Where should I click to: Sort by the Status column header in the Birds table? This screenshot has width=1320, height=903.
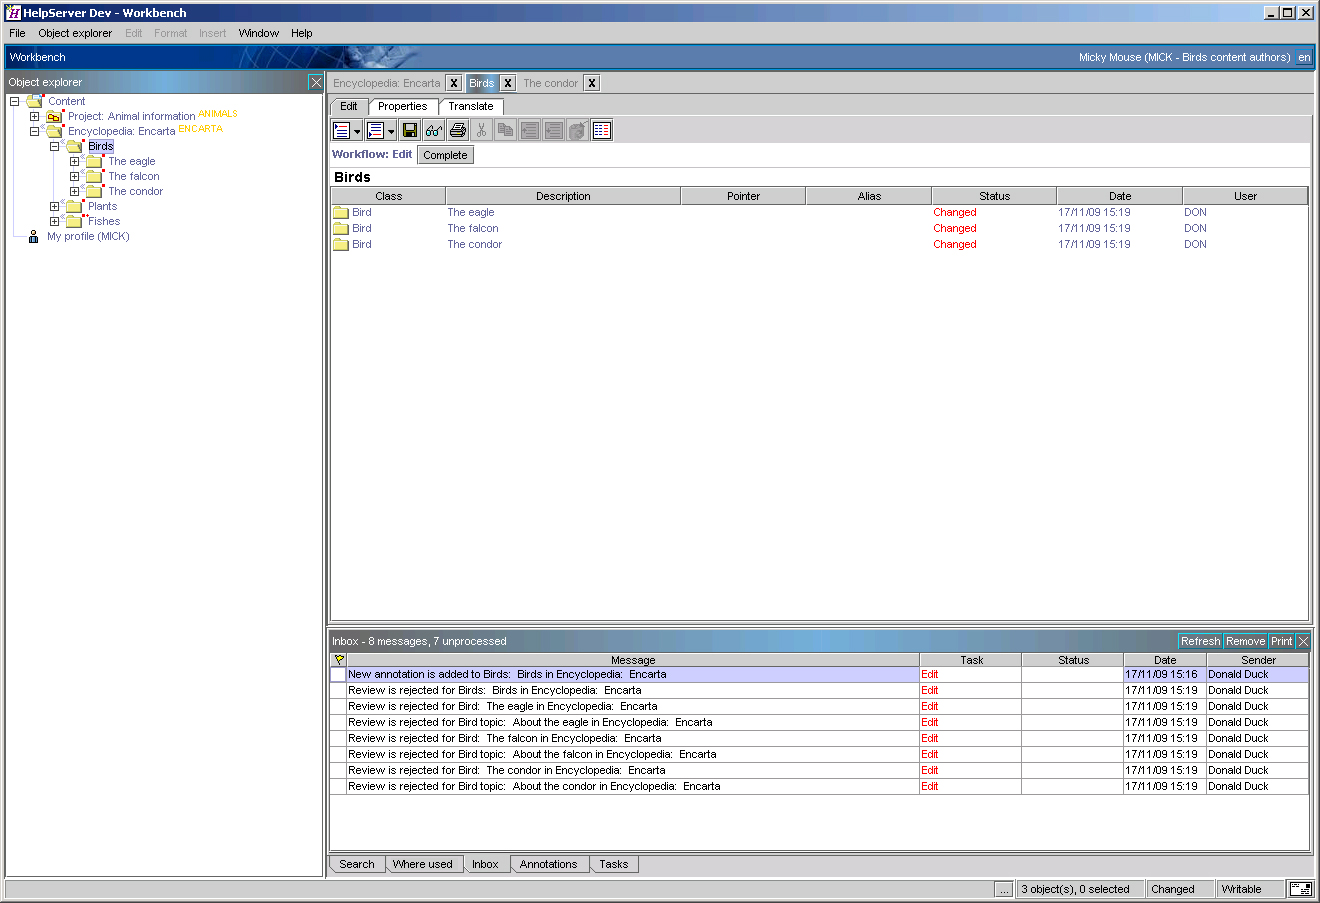click(994, 196)
